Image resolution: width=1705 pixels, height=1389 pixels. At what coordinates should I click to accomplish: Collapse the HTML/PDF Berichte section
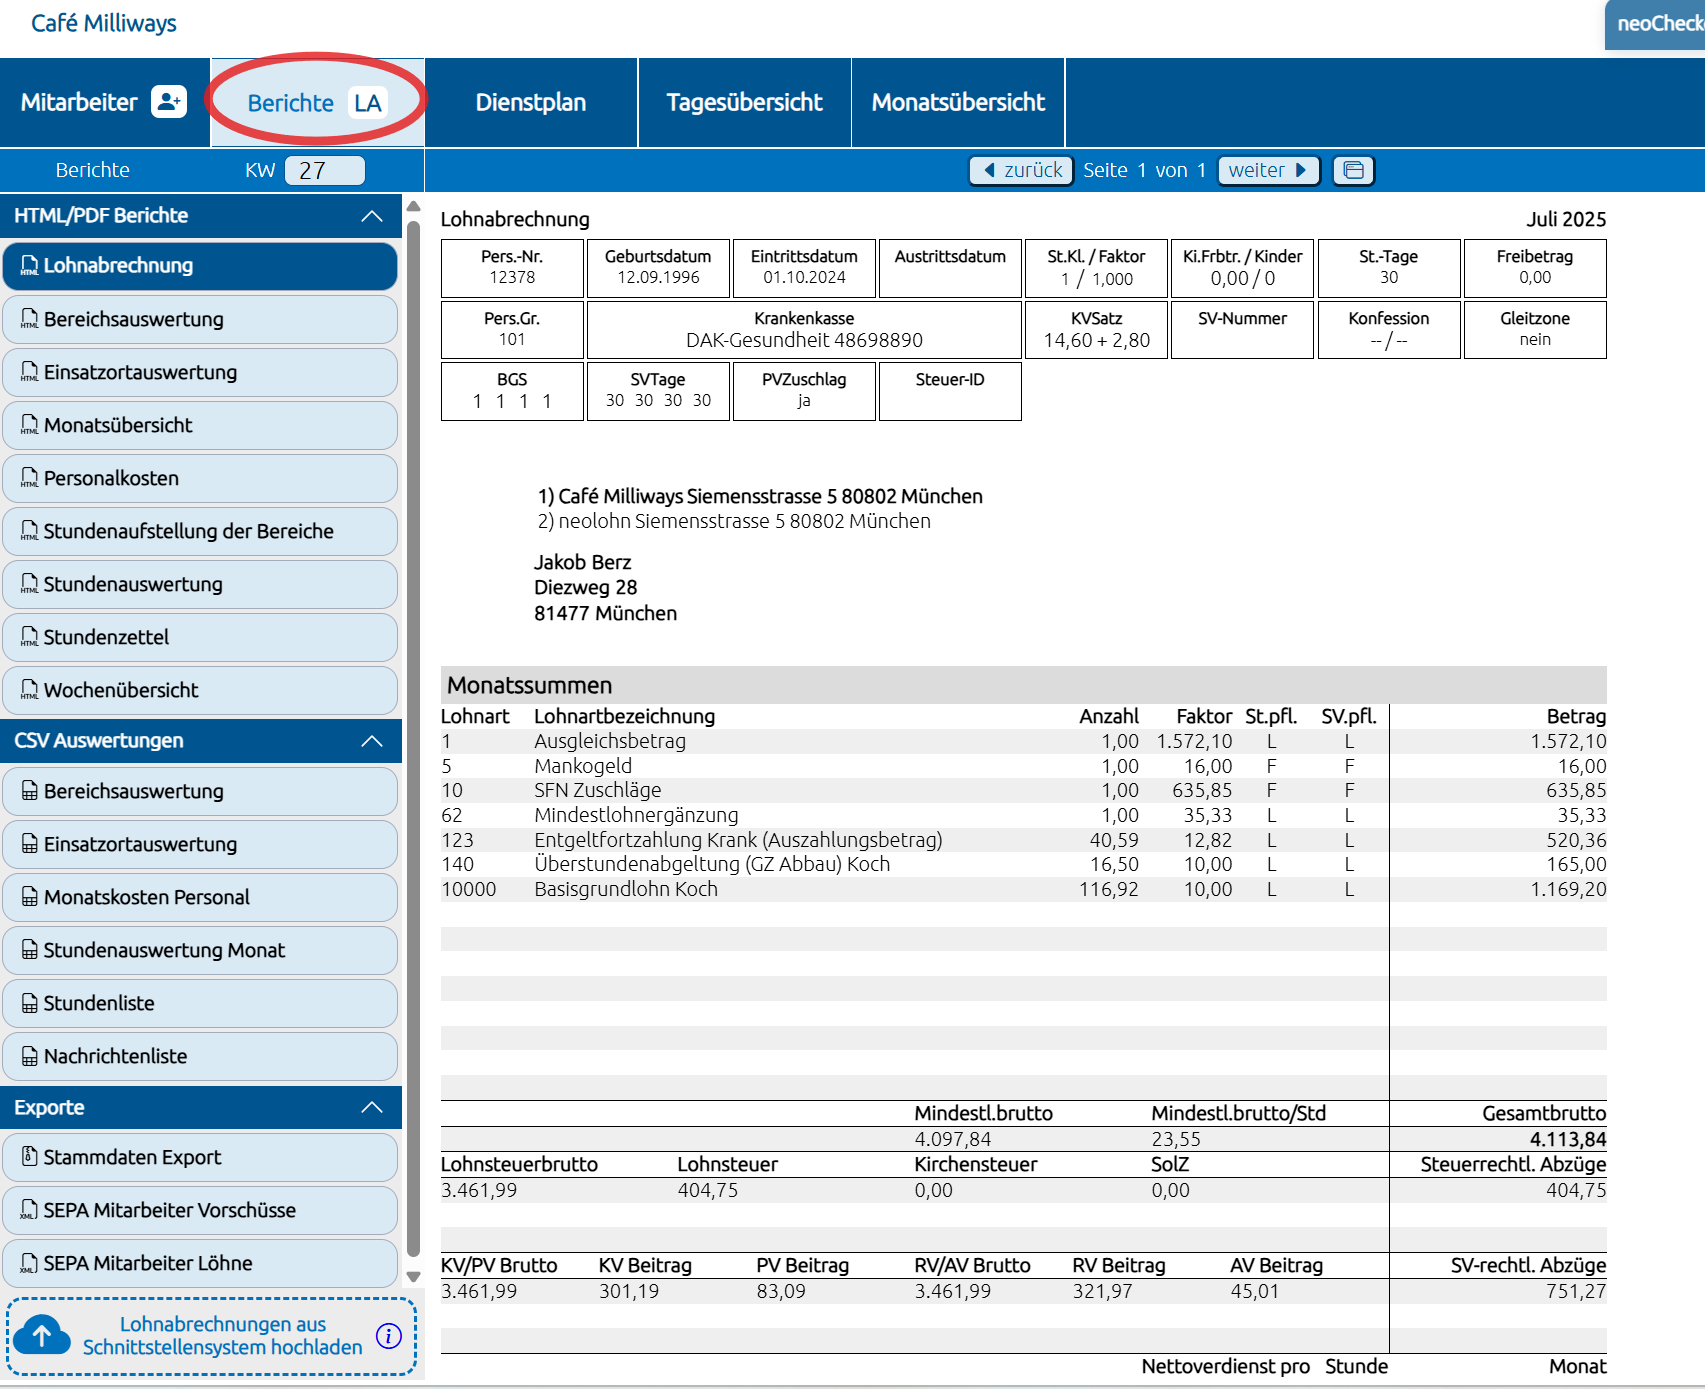click(x=372, y=216)
